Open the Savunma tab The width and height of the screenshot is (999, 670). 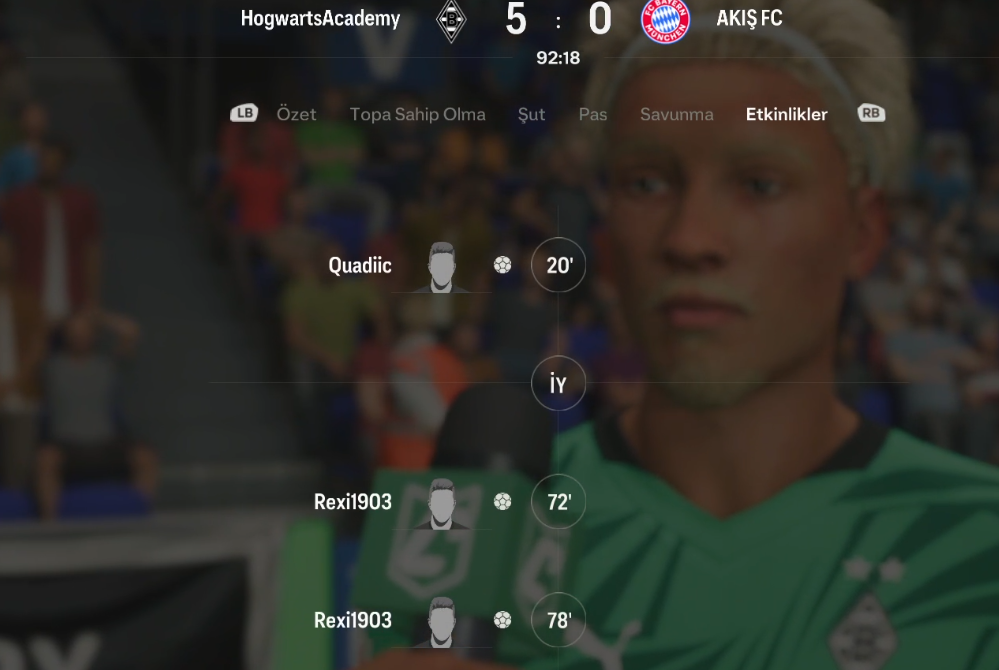[677, 115]
